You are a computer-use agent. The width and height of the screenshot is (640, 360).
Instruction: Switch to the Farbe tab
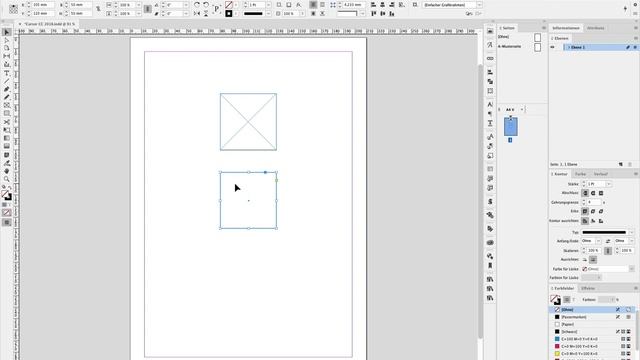click(580, 174)
